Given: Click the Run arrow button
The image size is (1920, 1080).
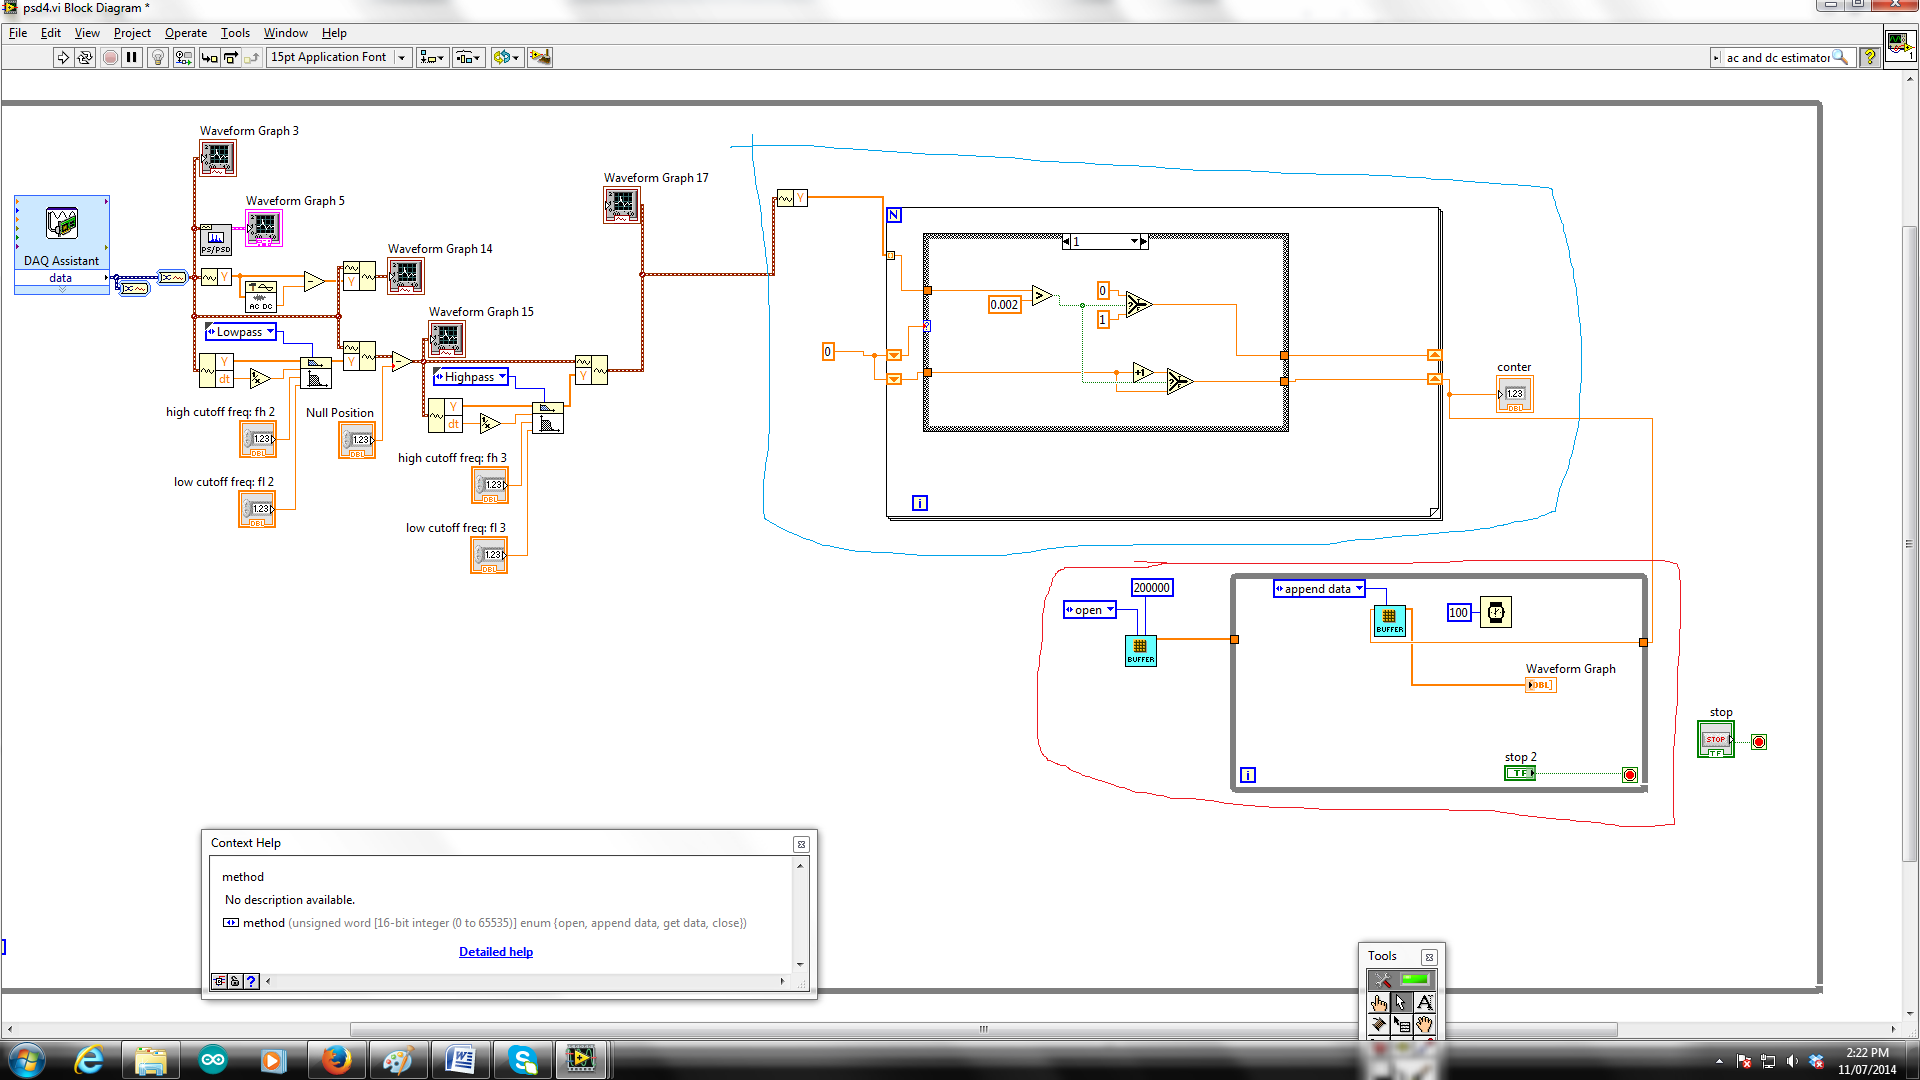Looking at the screenshot, I should (63, 57).
